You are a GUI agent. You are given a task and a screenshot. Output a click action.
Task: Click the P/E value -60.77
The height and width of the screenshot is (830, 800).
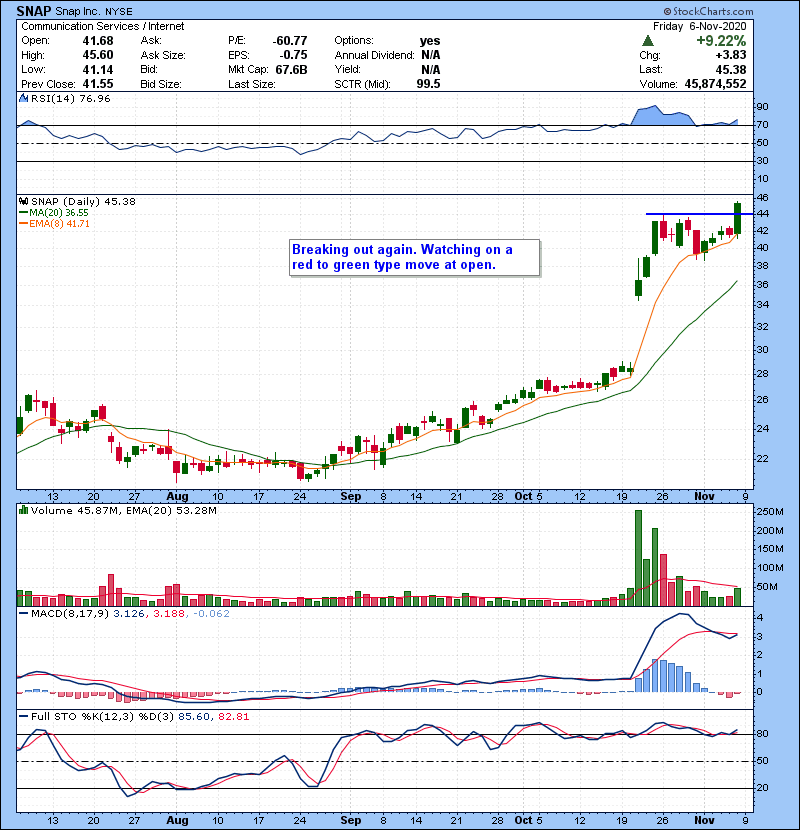click(x=290, y=41)
